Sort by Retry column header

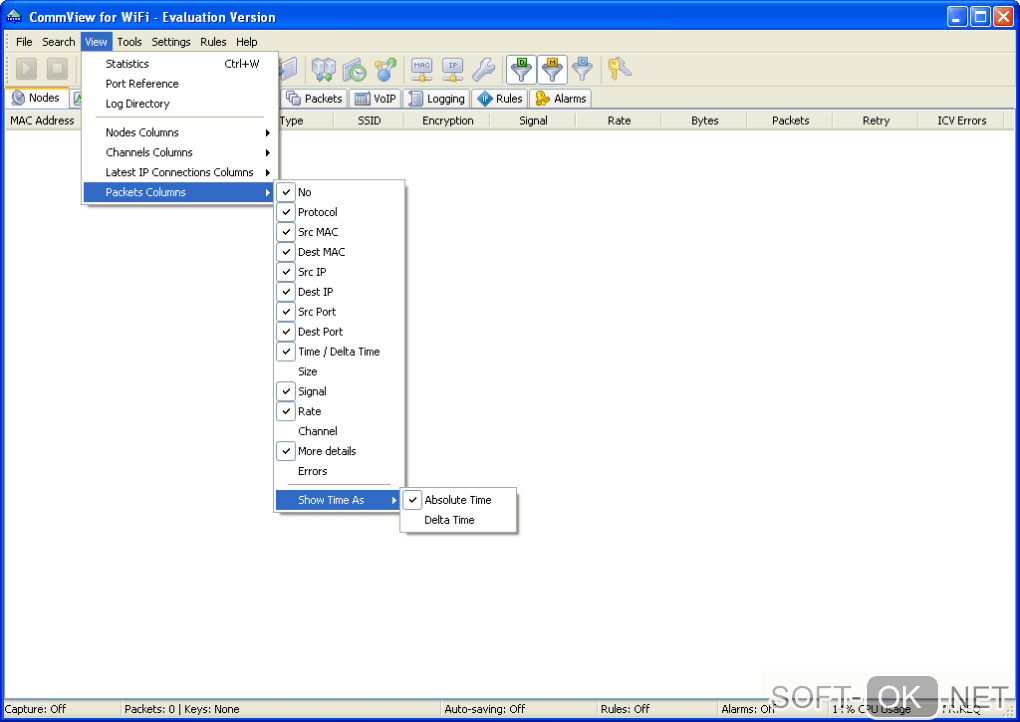876,120
